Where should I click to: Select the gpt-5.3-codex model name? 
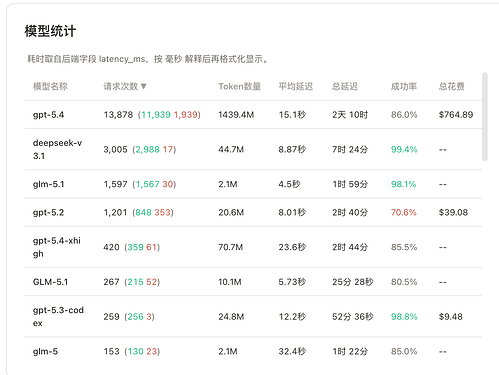(58, 317)
